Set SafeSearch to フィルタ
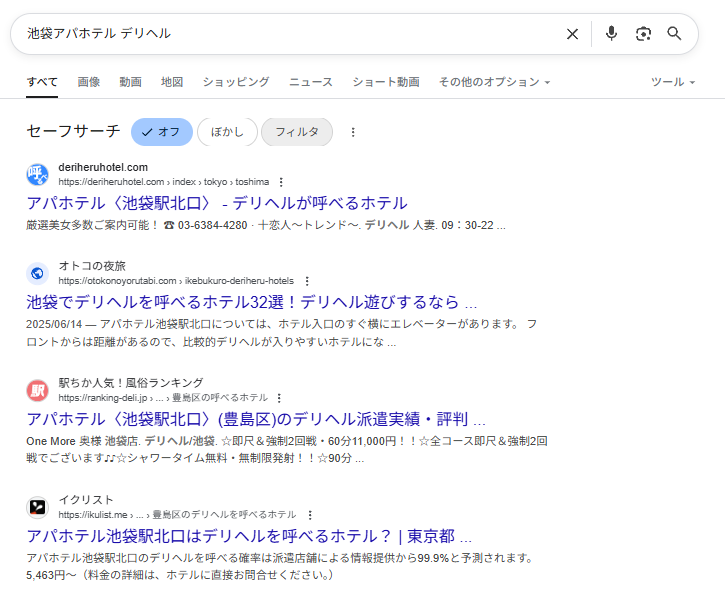 296,132
